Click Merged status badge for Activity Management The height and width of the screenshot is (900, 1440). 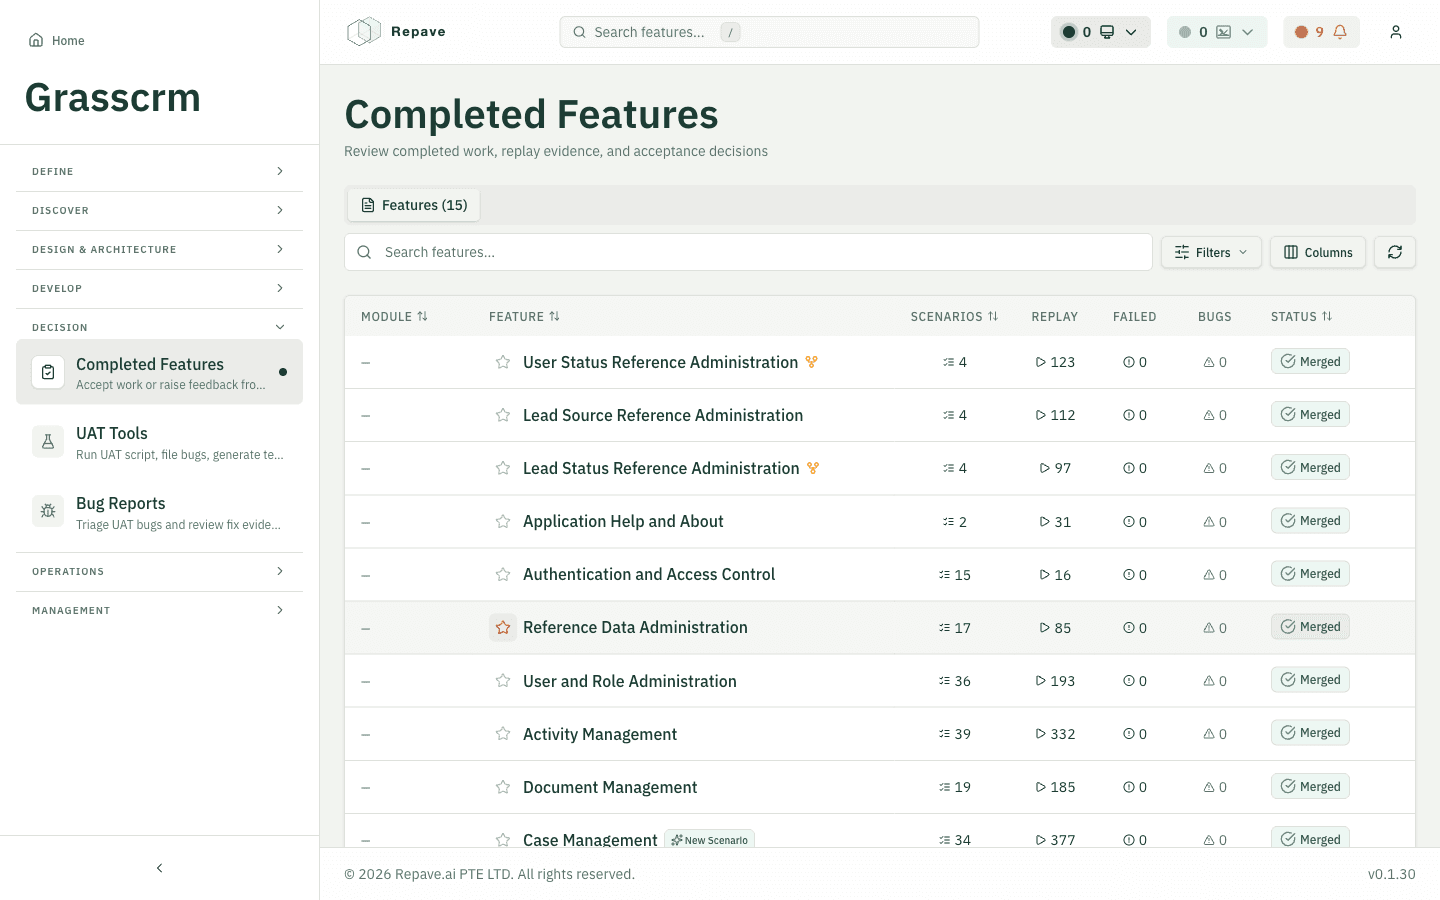click(1310, 733)
